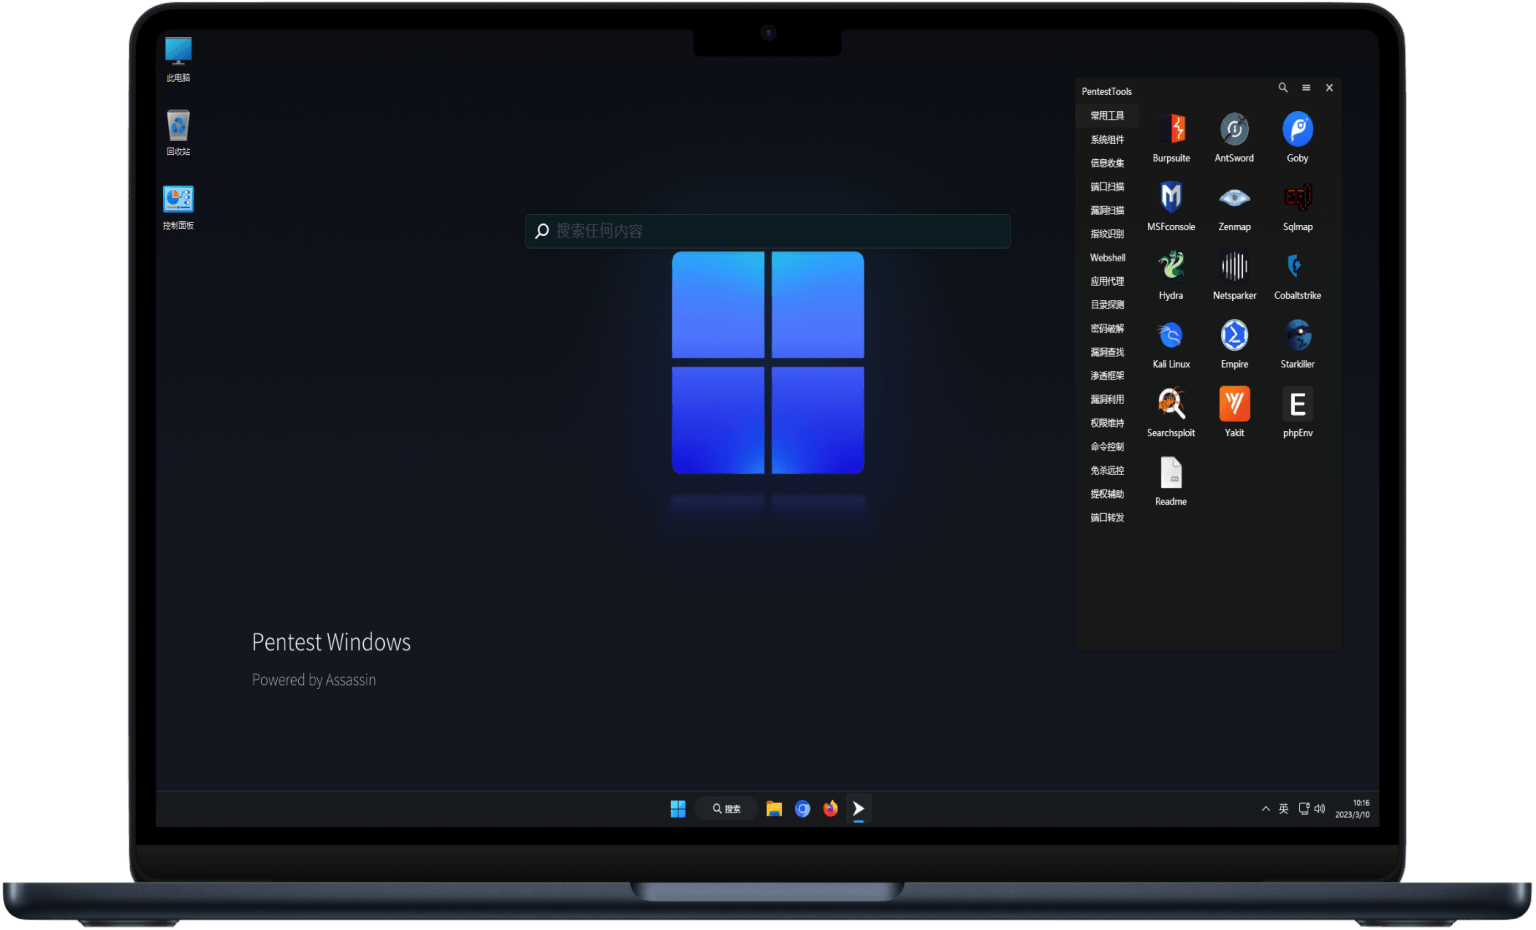The image size is (1536, 930).
Task: Launch the Yakit application icon
Action: coord(1234,404)
